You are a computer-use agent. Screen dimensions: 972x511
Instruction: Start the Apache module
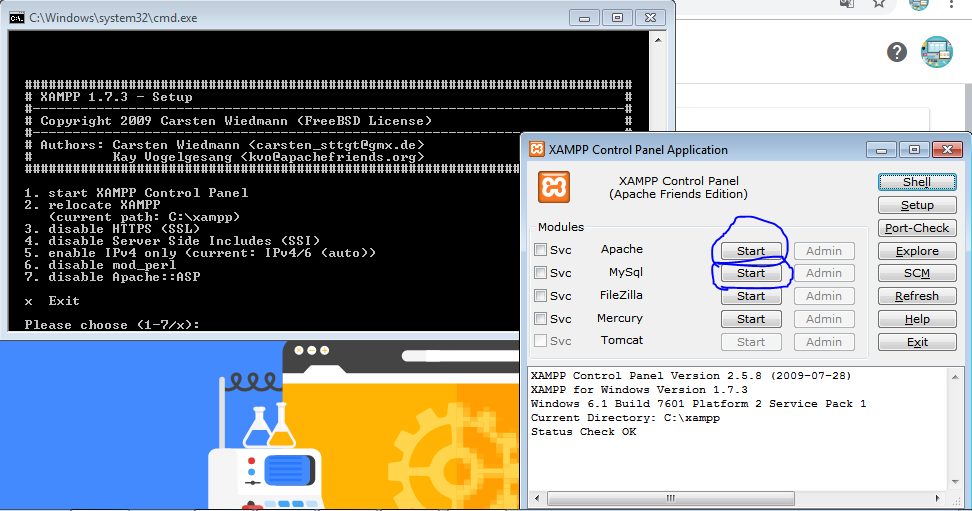[751, 251]
